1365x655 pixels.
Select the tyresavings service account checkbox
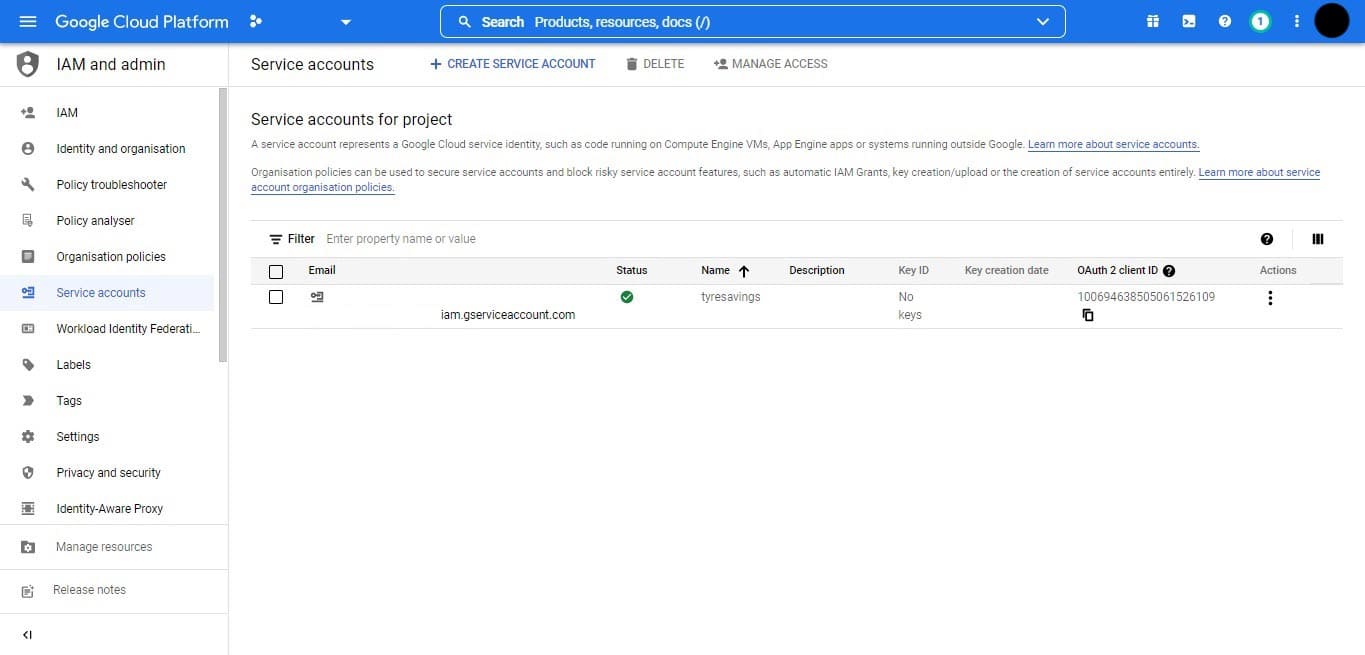pyautogui.click(x=276, y=297)
